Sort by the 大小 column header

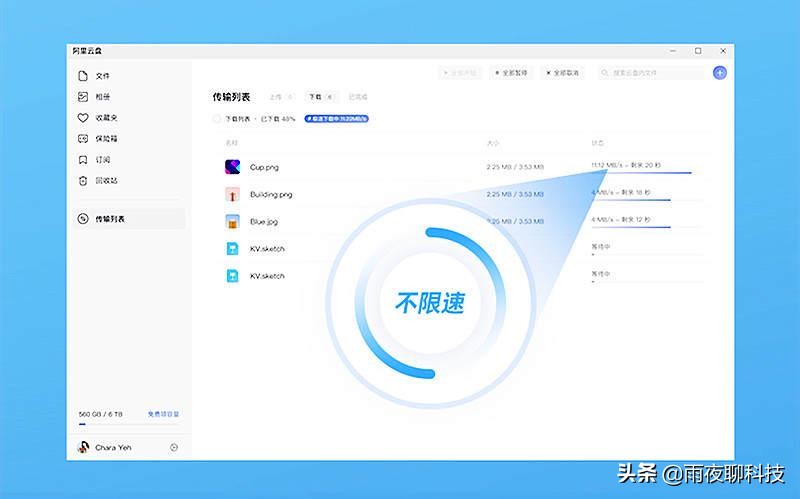(493, 143)
